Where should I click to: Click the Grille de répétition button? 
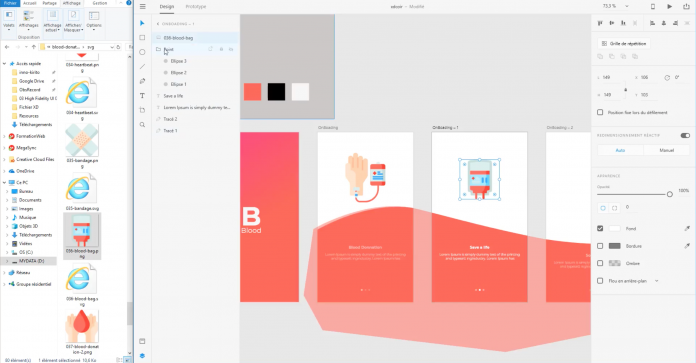point(624,43)
